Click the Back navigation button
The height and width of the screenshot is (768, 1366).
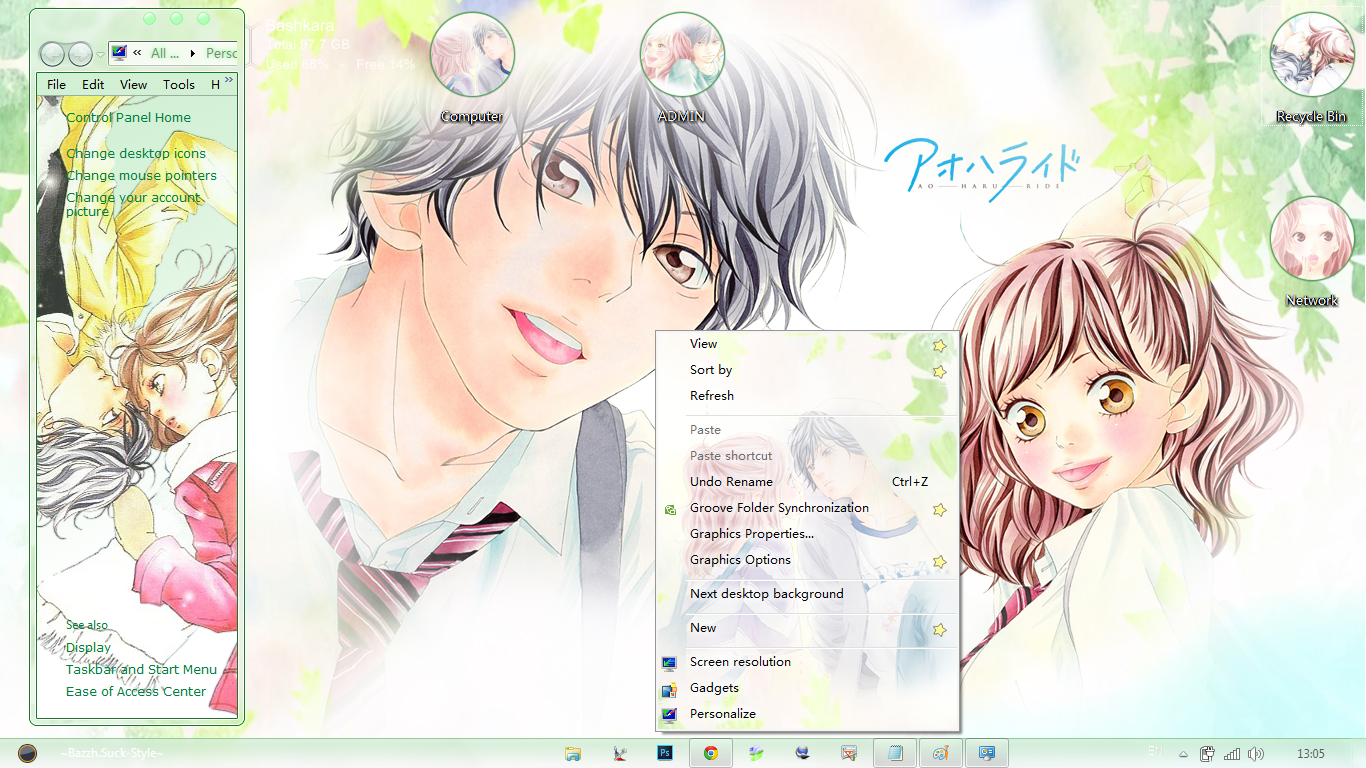(x=53, y=54)
